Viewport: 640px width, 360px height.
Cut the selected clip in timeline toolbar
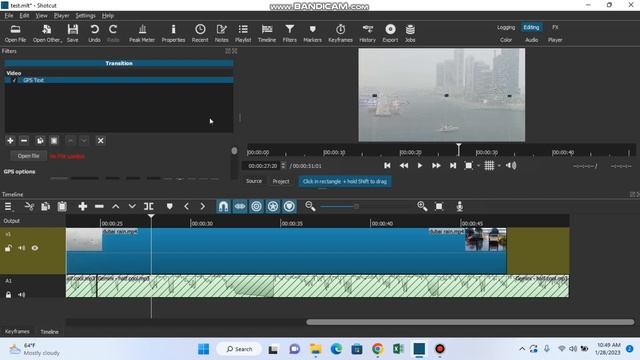[29, 207]
